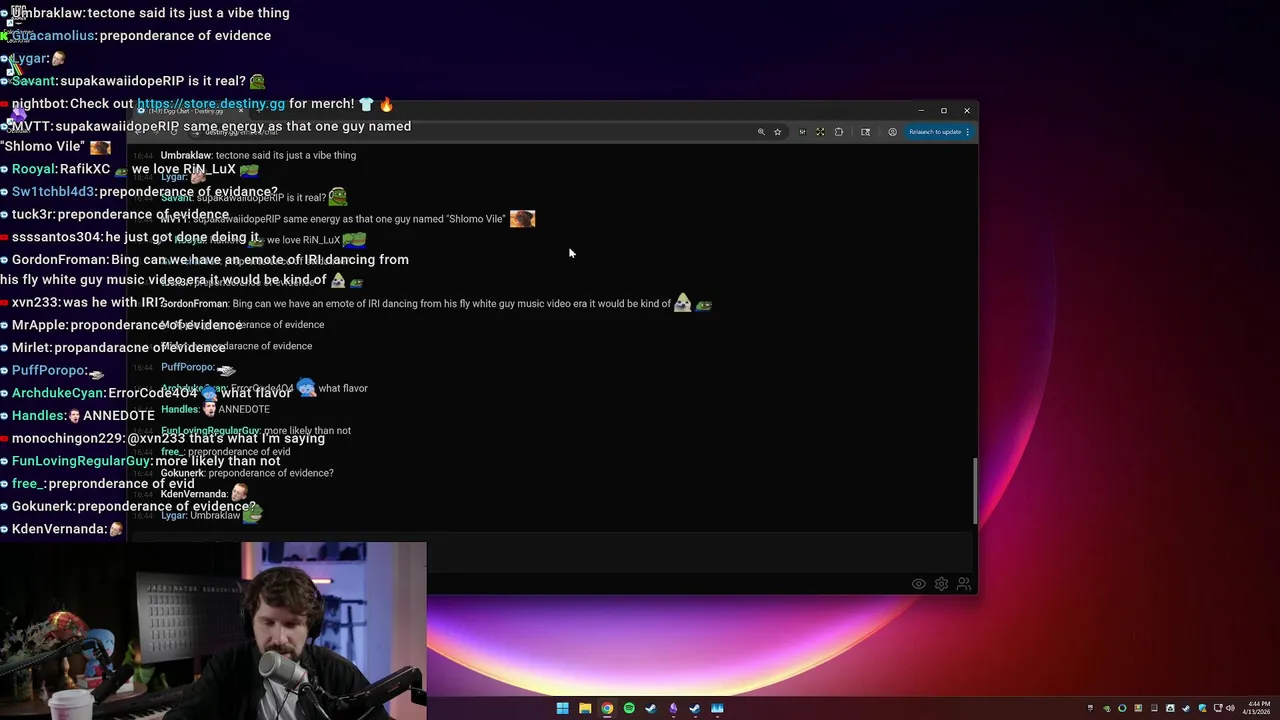Click the flag emote after "we love RiN_LuX"
This screenshot has width=1280, height=720.
(354, 240)
